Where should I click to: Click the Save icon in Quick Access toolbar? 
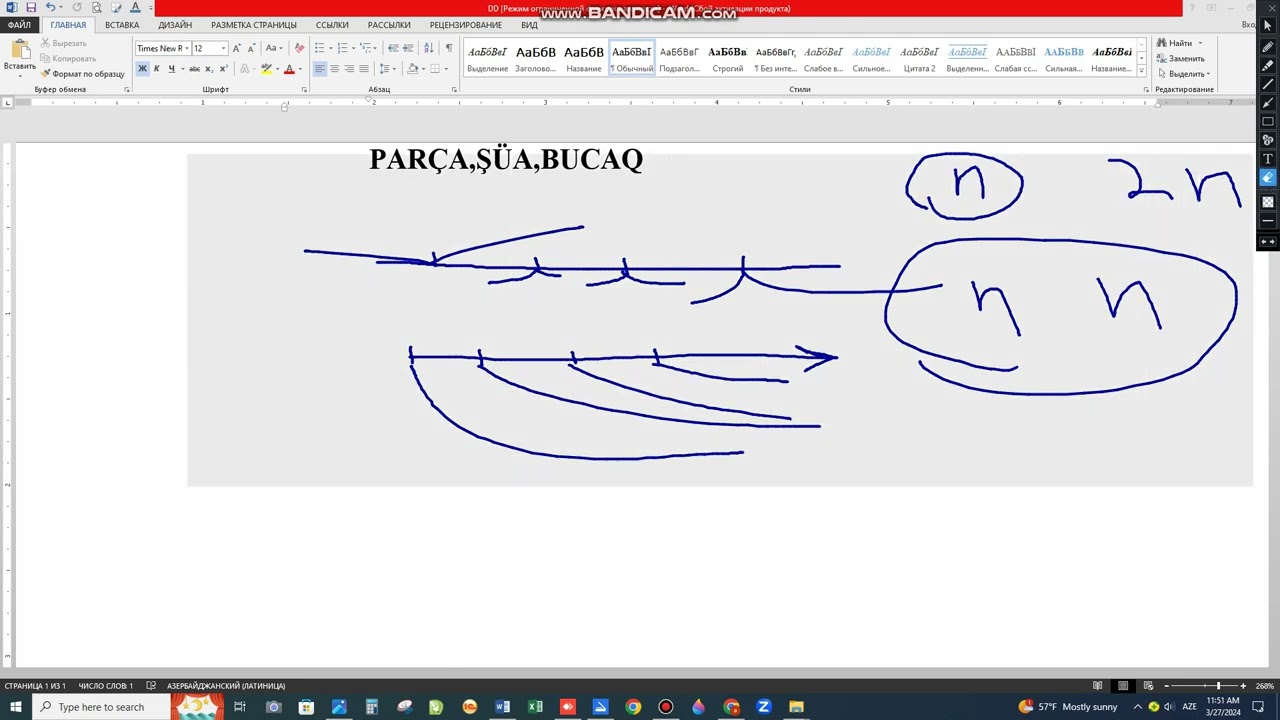(x=31, y=8)
